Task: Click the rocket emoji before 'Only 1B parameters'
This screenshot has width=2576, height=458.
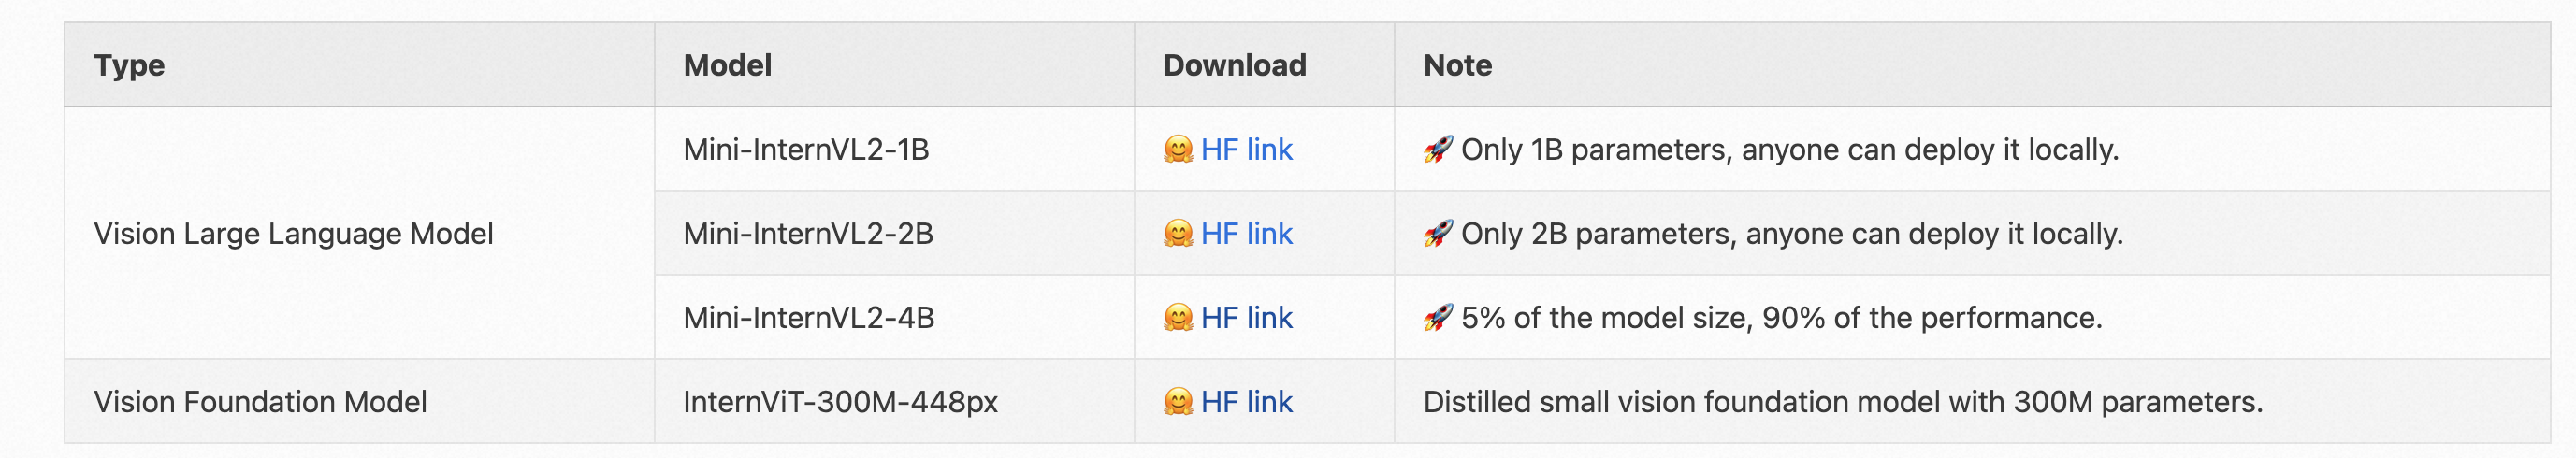Action: (x=1438, y=150)
